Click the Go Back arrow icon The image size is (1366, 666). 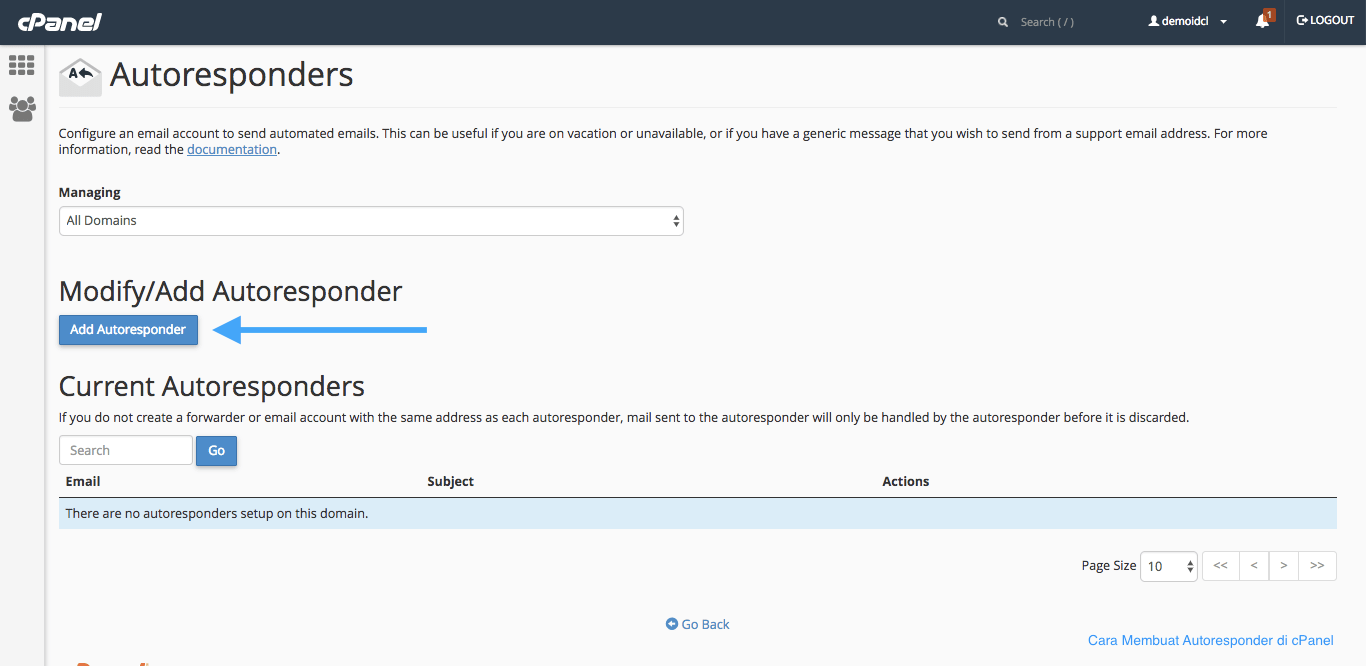tap(671, 623)
